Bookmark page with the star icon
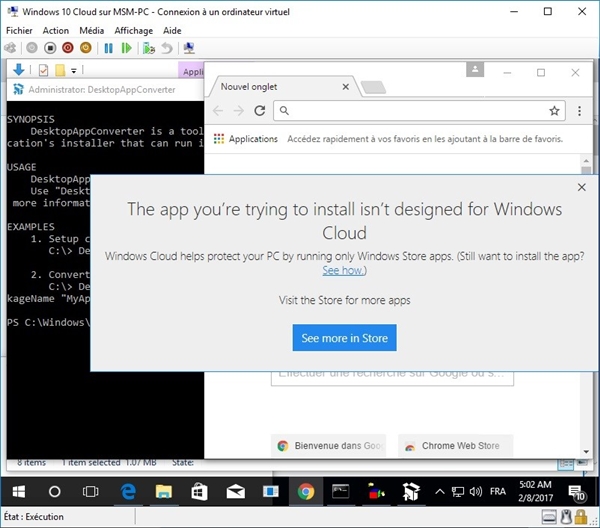The image size is (600, 528). [x=554, y=111]
